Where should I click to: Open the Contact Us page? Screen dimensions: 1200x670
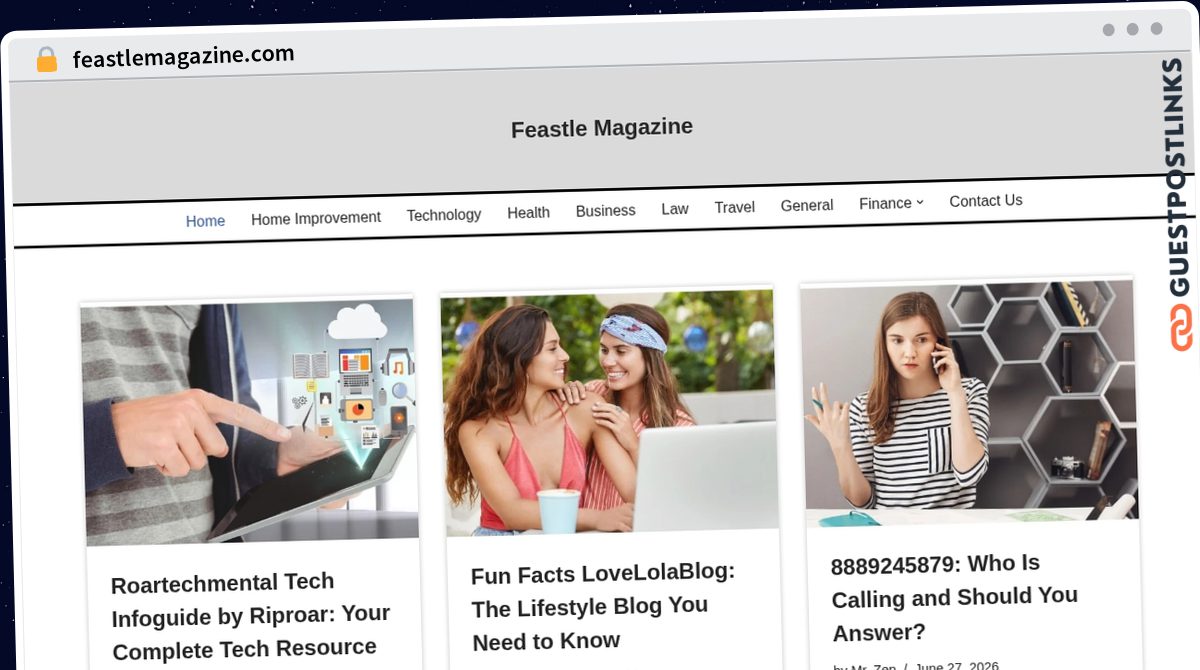(x=986, y=201)
